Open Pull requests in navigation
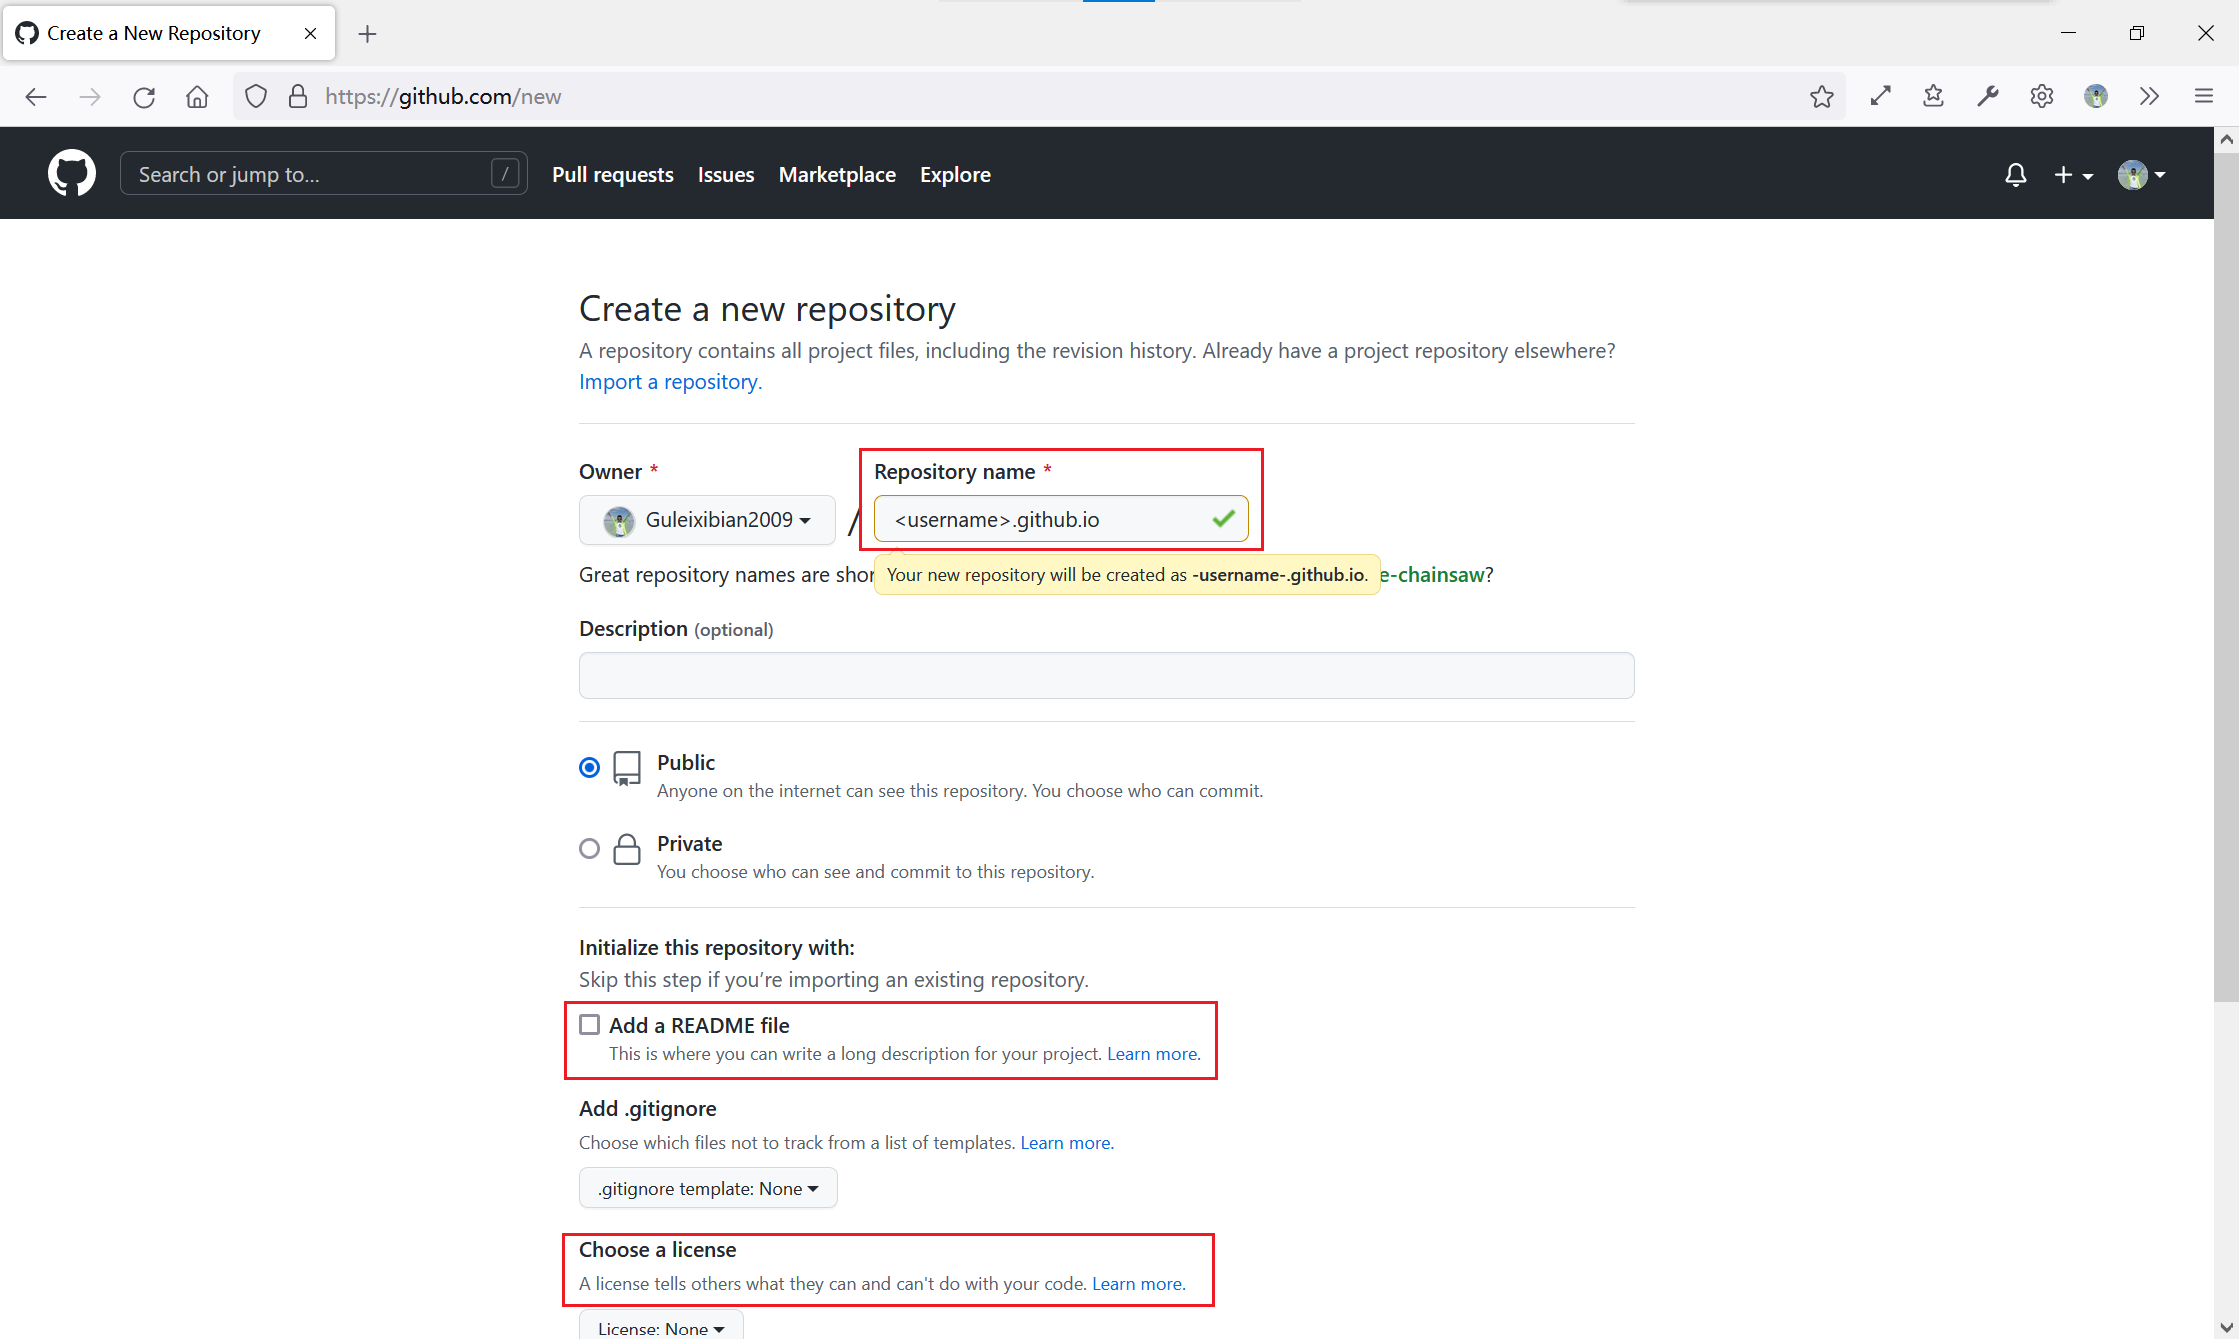 (x=612, y=175)
